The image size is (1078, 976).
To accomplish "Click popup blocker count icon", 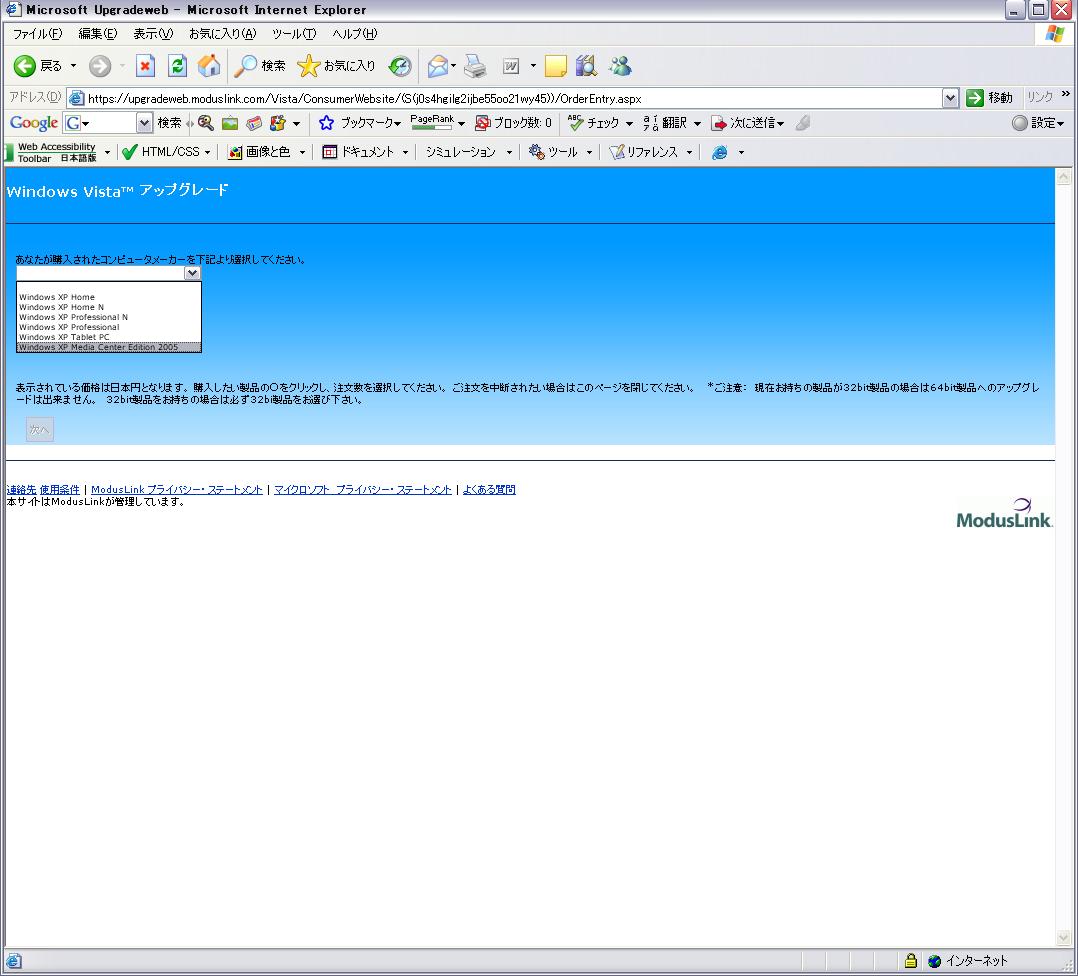I will (483, 123).
